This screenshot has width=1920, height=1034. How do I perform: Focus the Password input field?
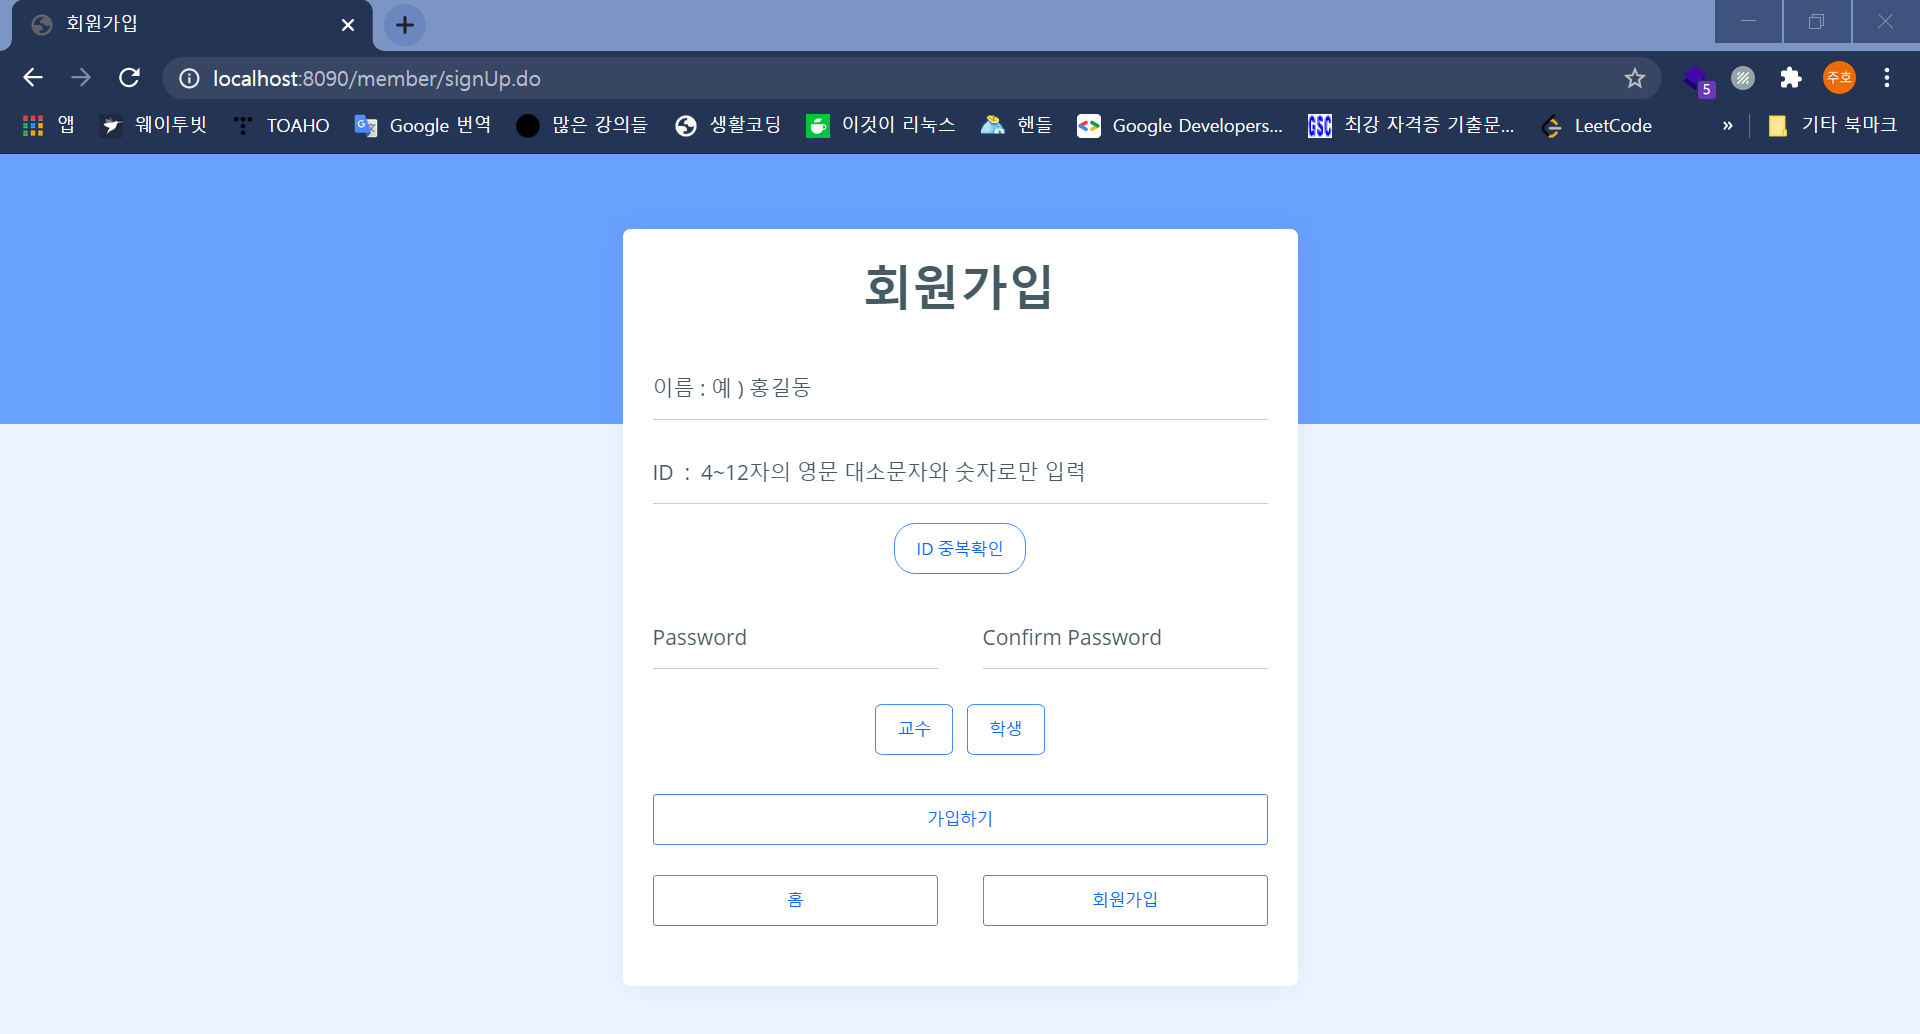(x=795, y=638)
